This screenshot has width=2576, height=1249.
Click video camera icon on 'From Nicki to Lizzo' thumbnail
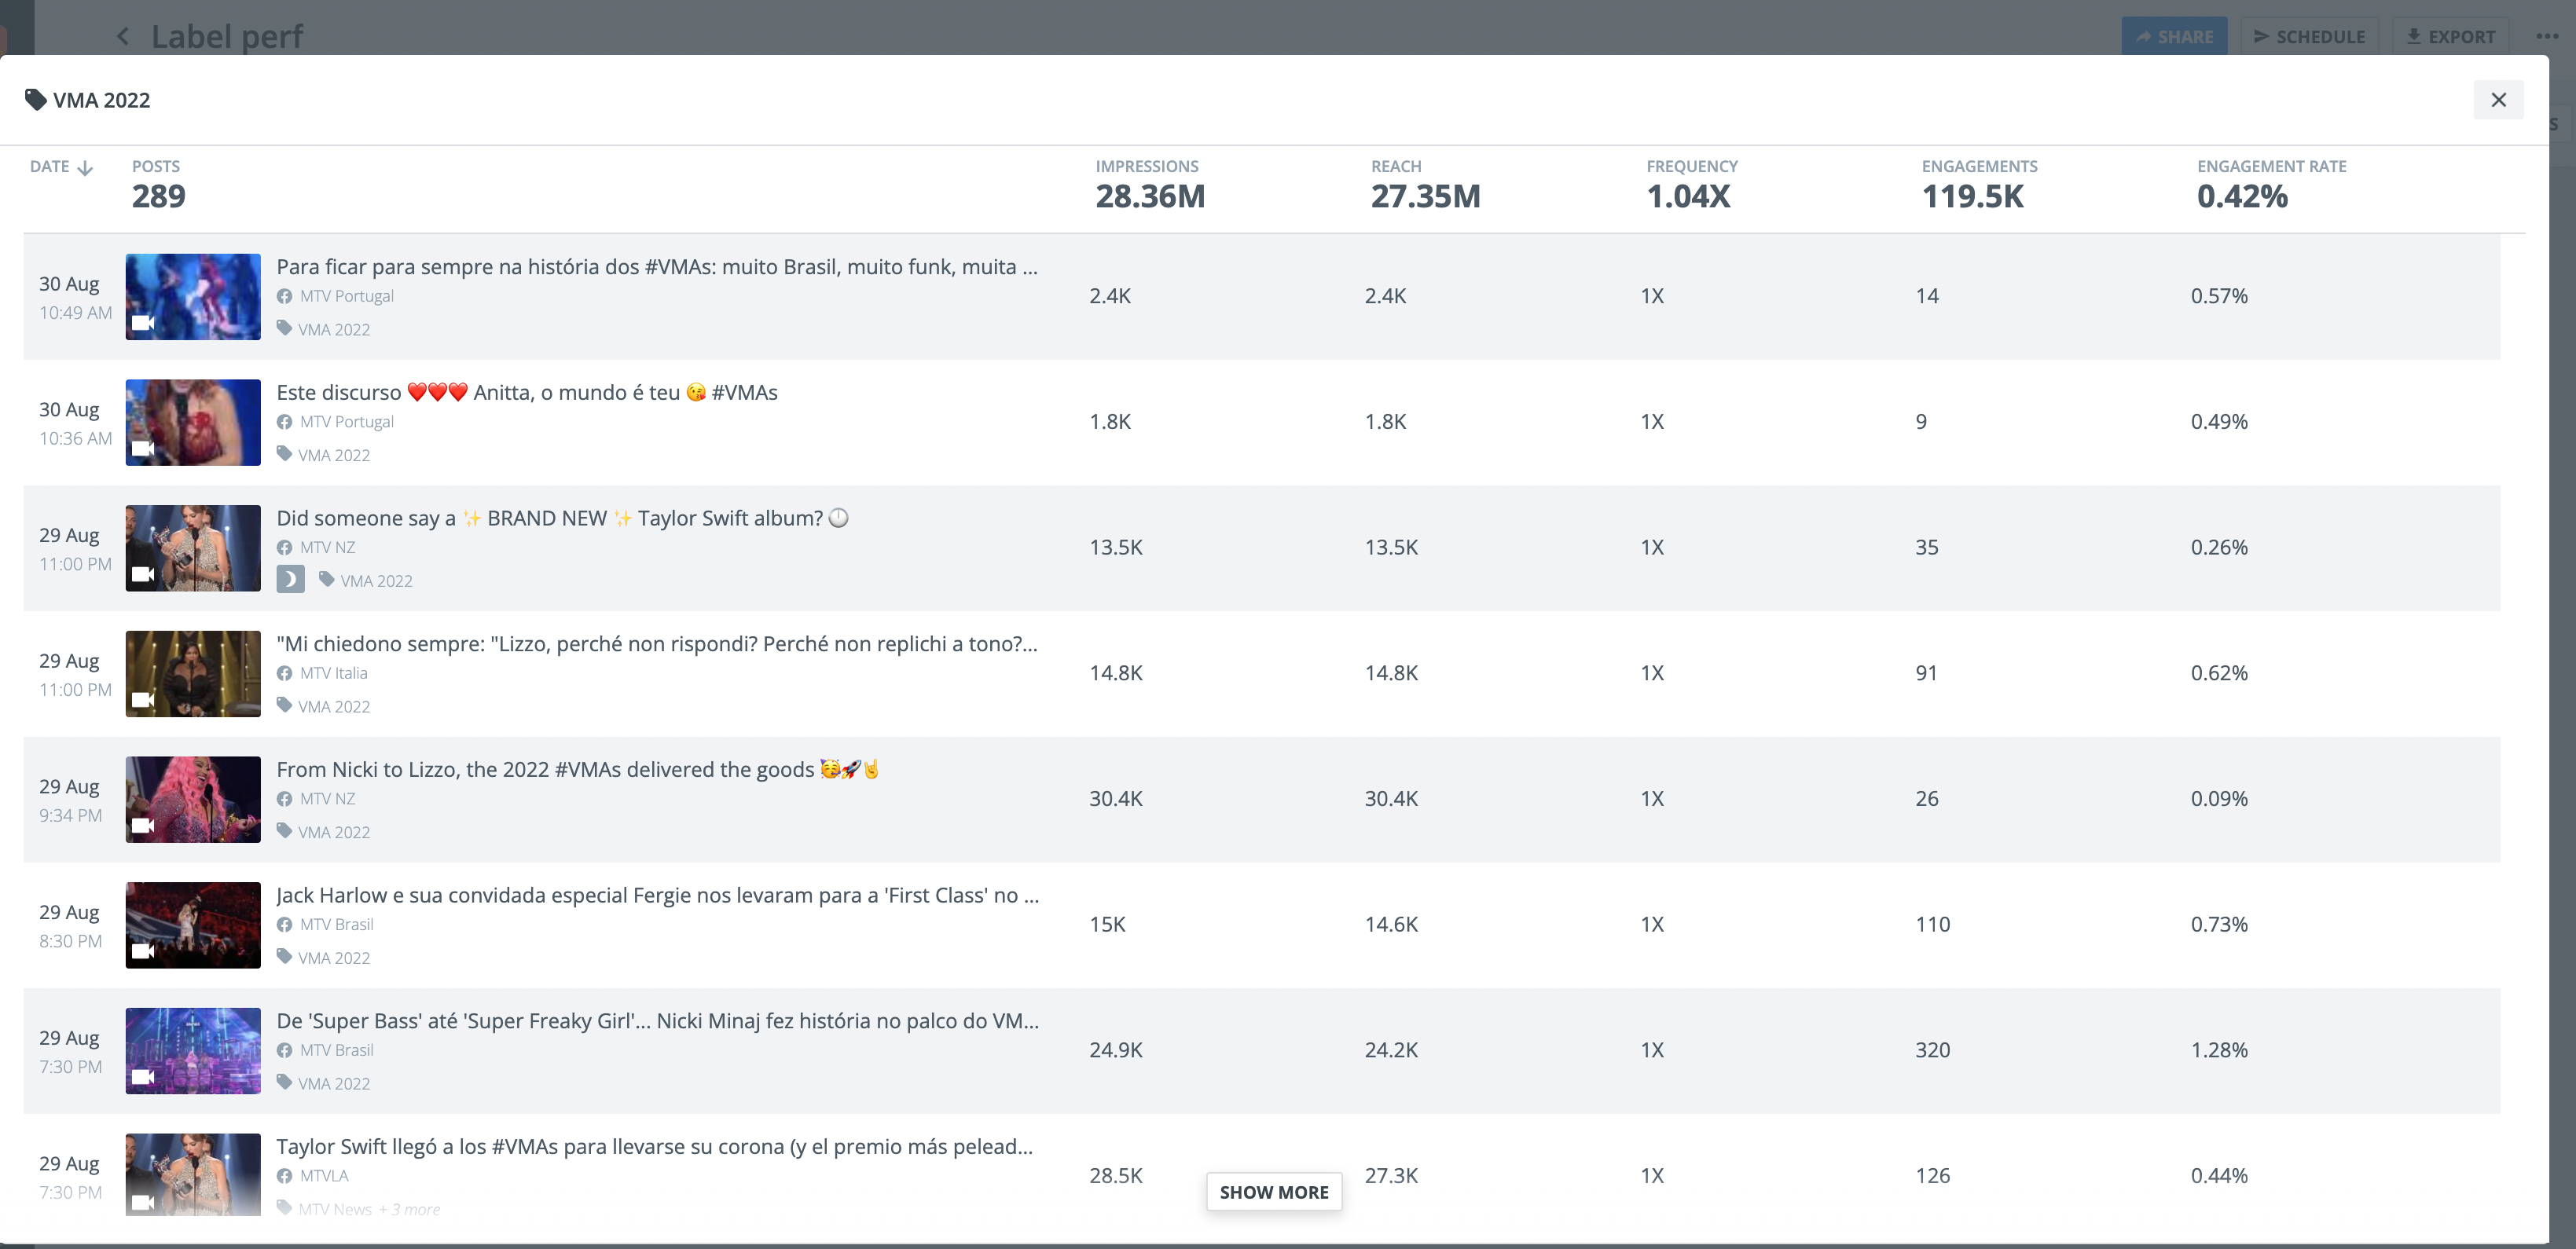point(143,825)
